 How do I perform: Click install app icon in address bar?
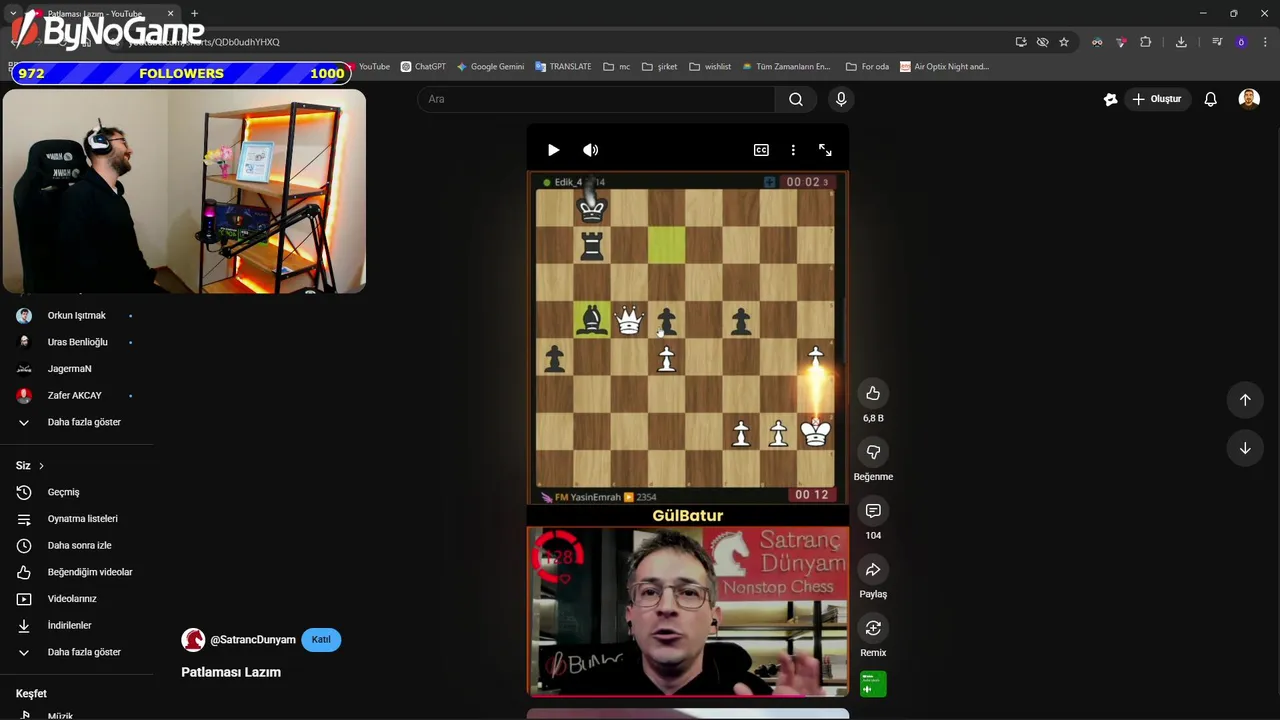[1020, 42]
